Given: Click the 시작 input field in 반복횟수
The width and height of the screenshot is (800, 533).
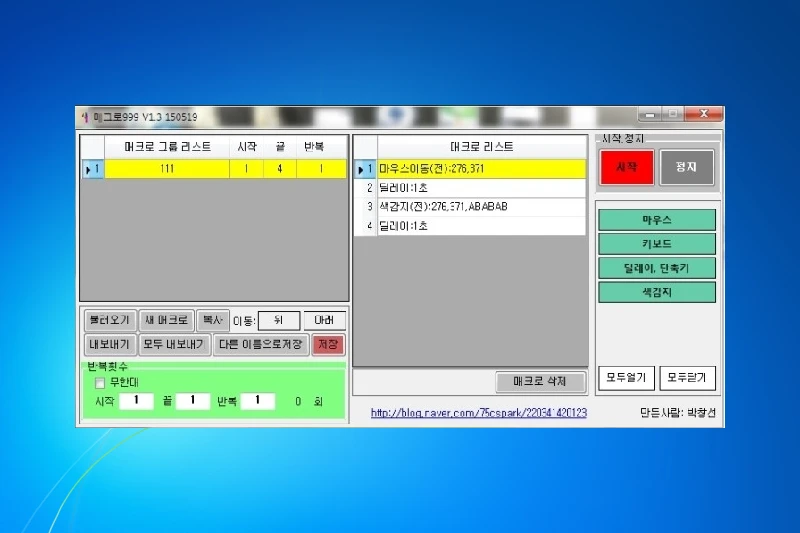Looking at the screenshot, I should (x=136, y=401).
